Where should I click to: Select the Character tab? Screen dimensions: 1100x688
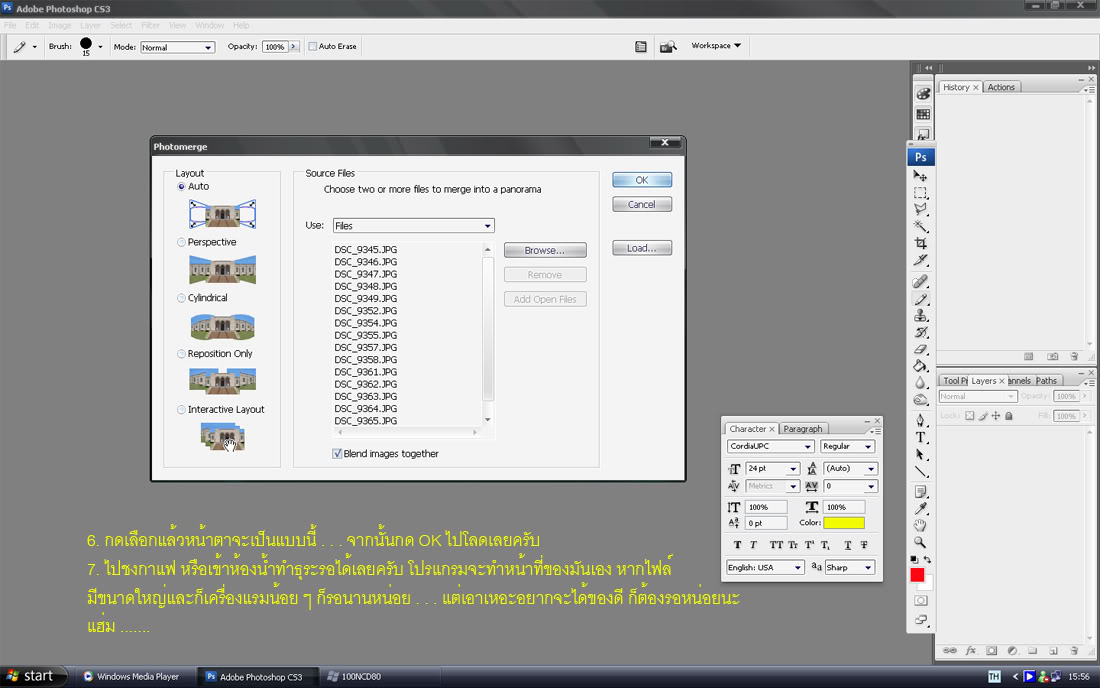click(x=748, y=429)
